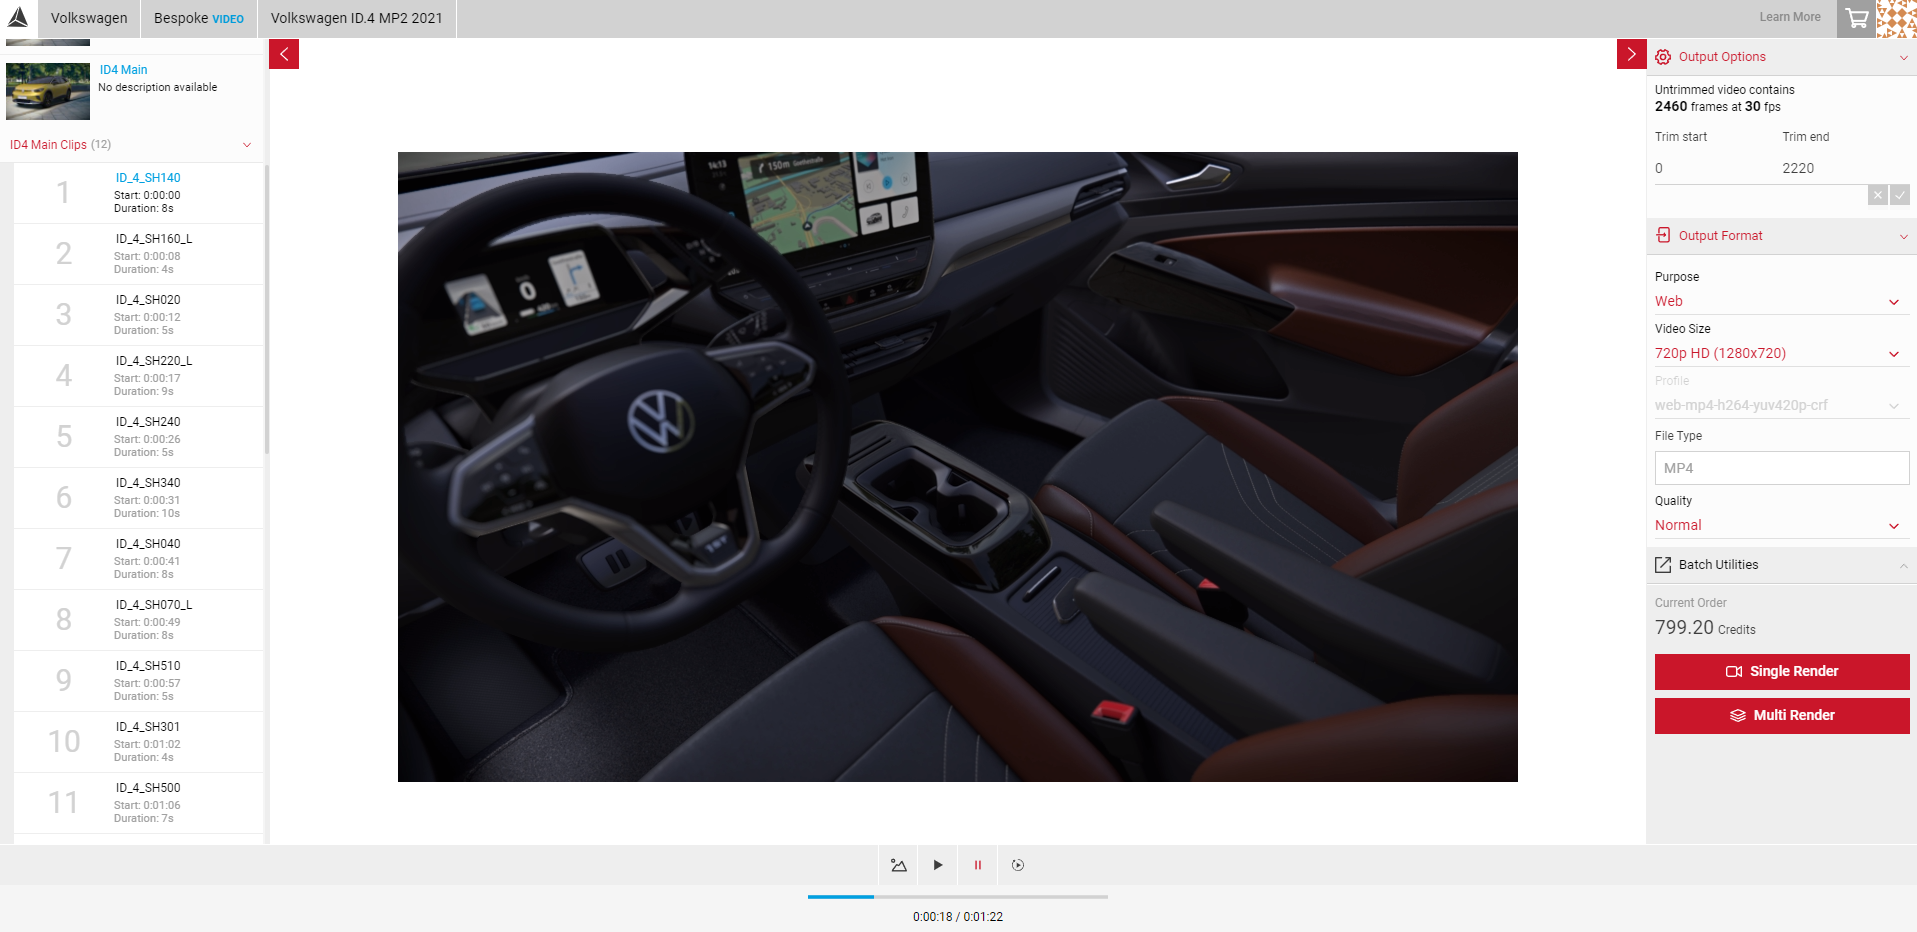The height and width of the screenshot is (932, 1917).
Task: Click the 799.20 Credits order value
Action: [x=1705, y=628]
